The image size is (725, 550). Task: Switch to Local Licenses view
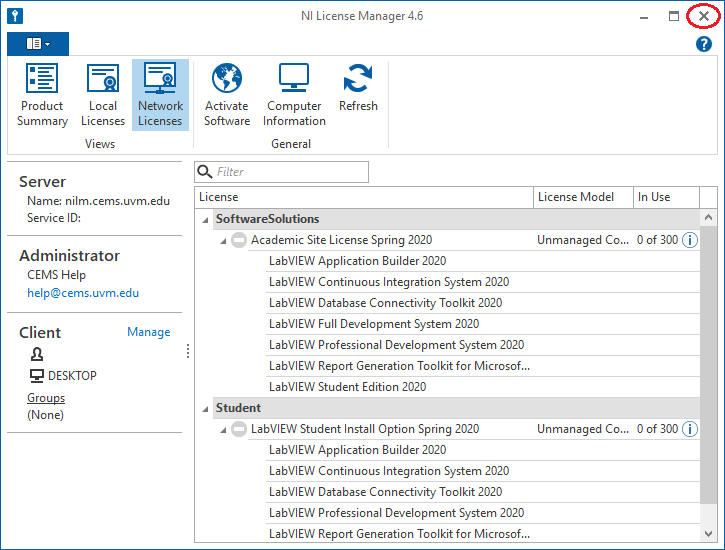click(103, 95)
